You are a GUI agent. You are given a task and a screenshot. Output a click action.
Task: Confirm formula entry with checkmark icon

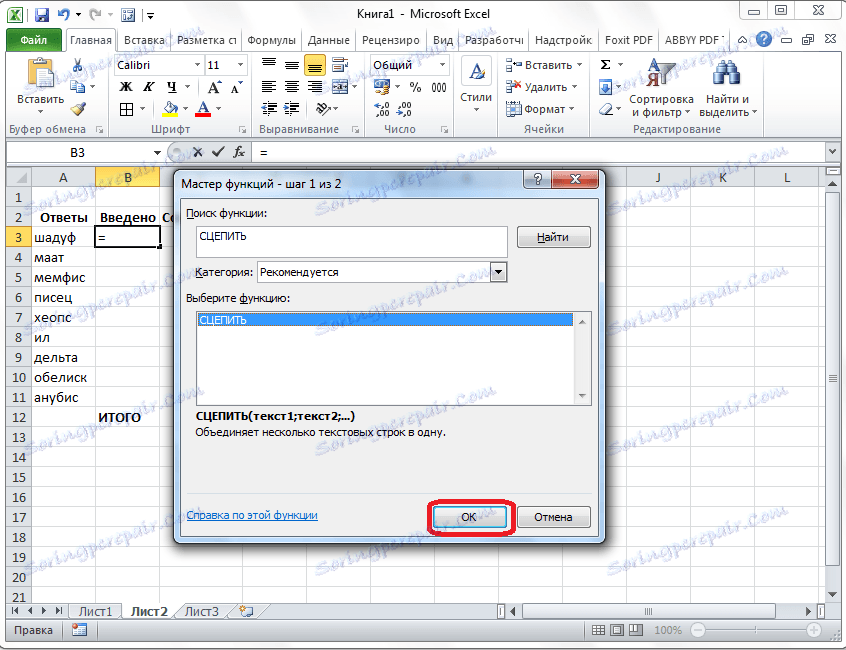tap(218, 153)
